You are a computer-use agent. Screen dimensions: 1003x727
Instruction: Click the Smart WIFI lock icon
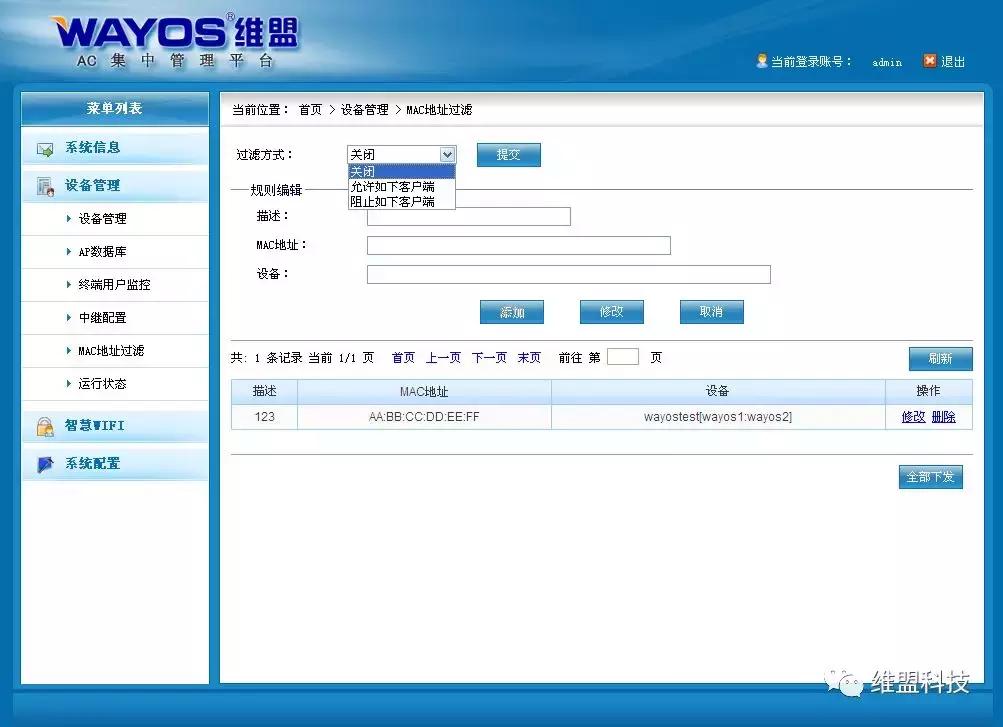pyautogui.click(x=45, y=427)
